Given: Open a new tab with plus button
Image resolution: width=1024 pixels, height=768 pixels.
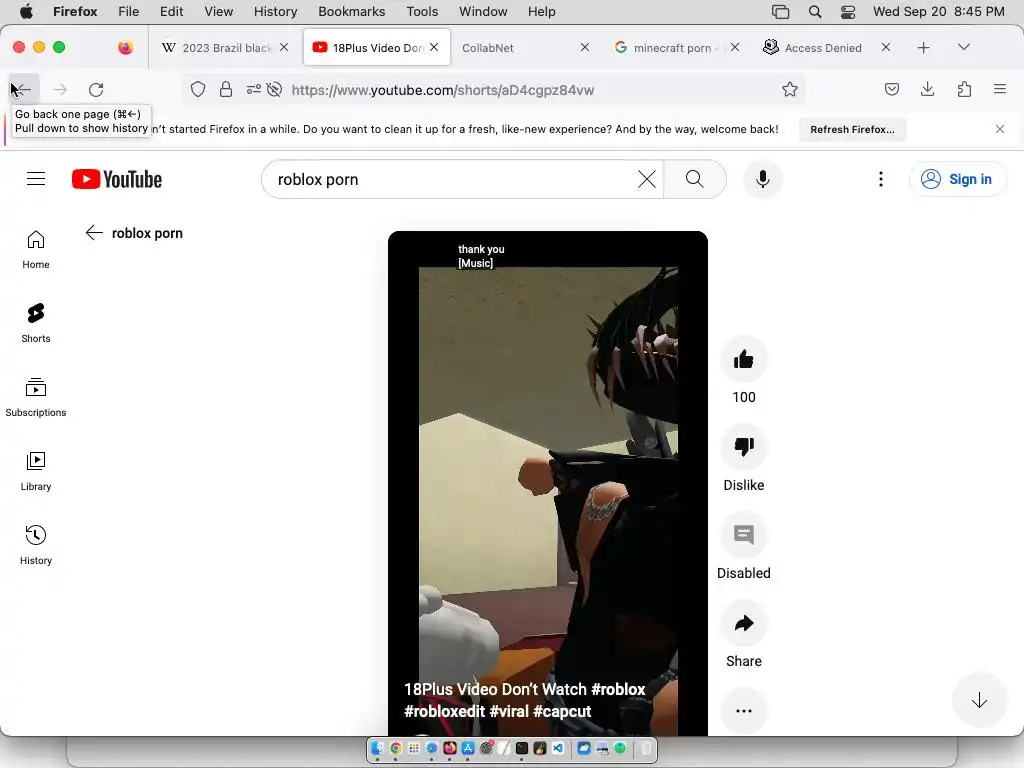Looking at the screenshot, I should [923, 48].
